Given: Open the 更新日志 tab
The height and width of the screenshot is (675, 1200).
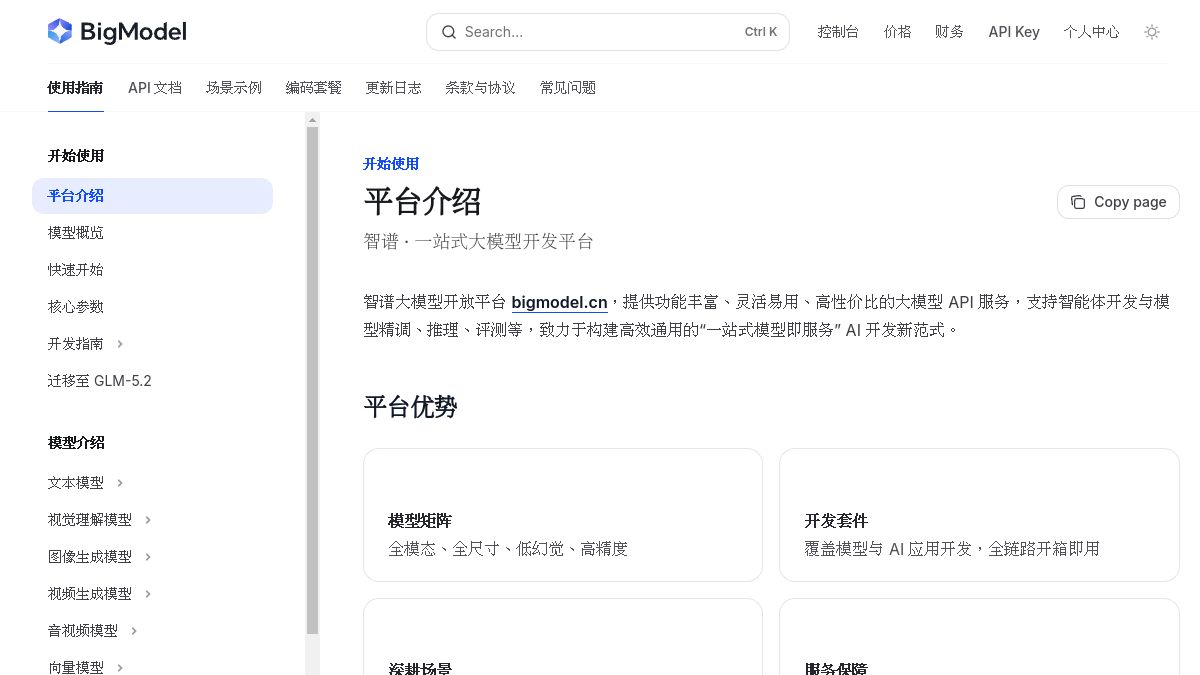Looking at the screenshot, I should tap(394, 88).
